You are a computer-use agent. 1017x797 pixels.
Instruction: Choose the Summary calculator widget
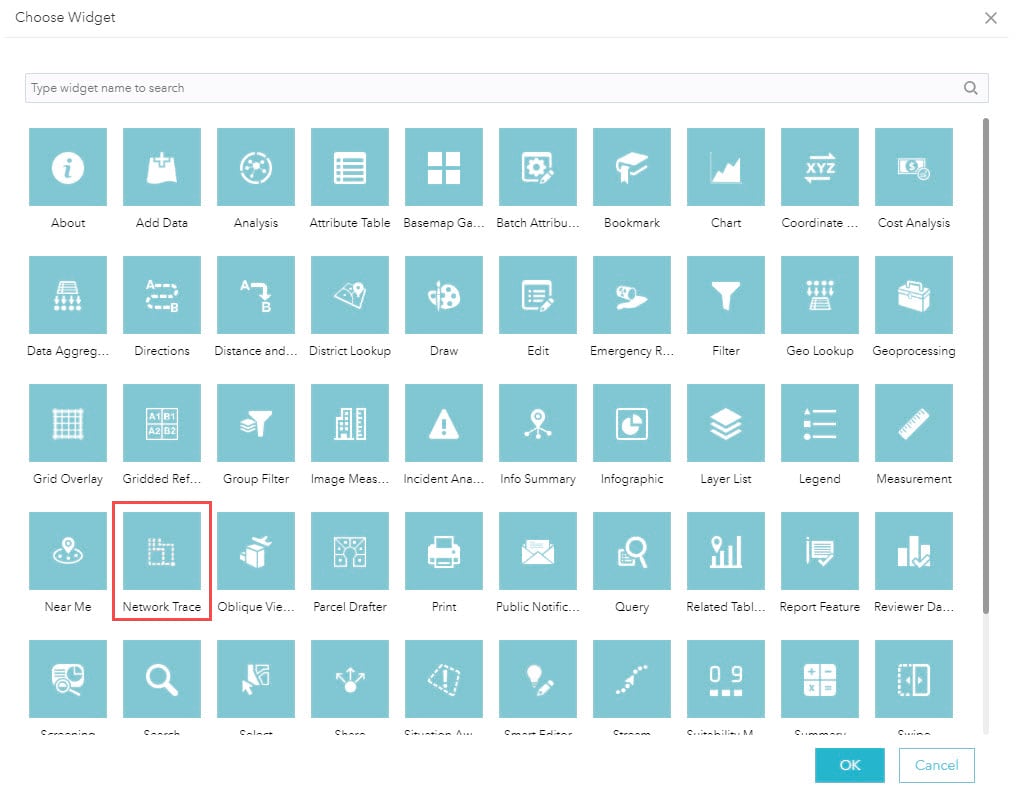820,679
